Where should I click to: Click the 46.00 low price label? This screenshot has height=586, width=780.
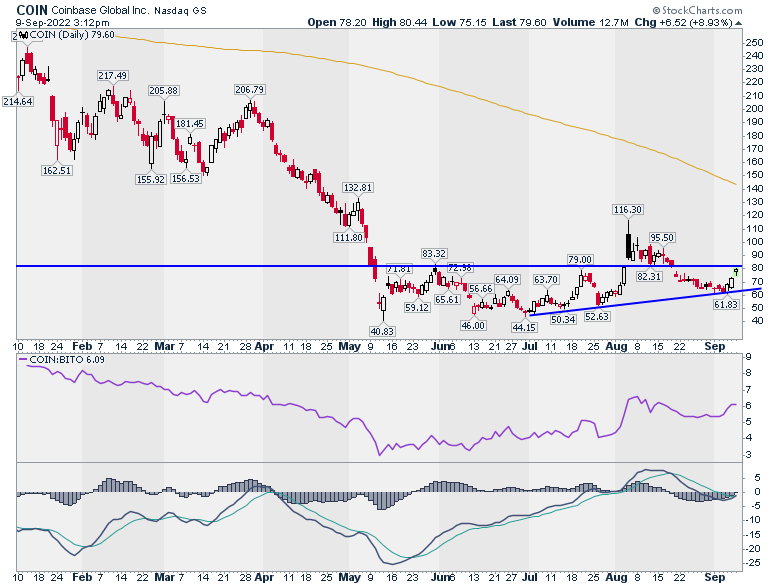click(473, 325)
